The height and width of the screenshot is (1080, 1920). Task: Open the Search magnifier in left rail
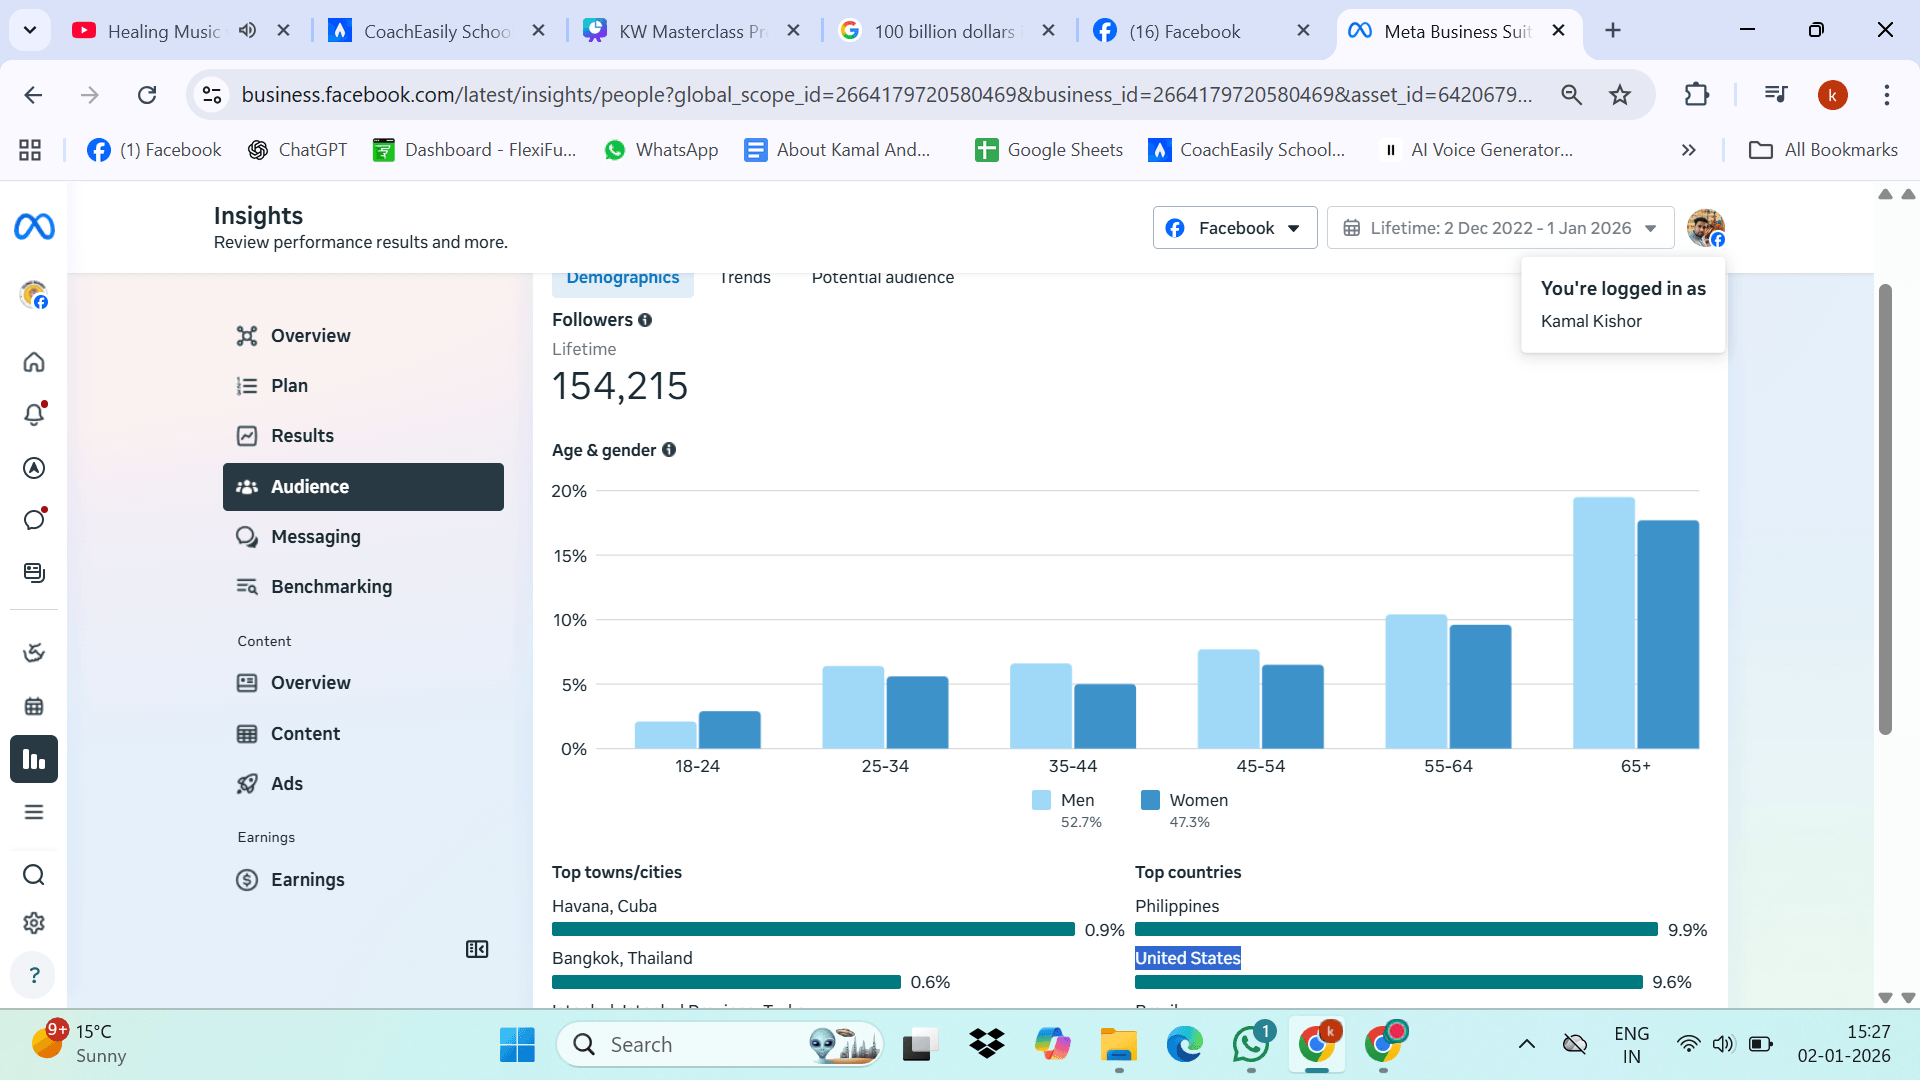pyautogui.click(x=34, y=875)
